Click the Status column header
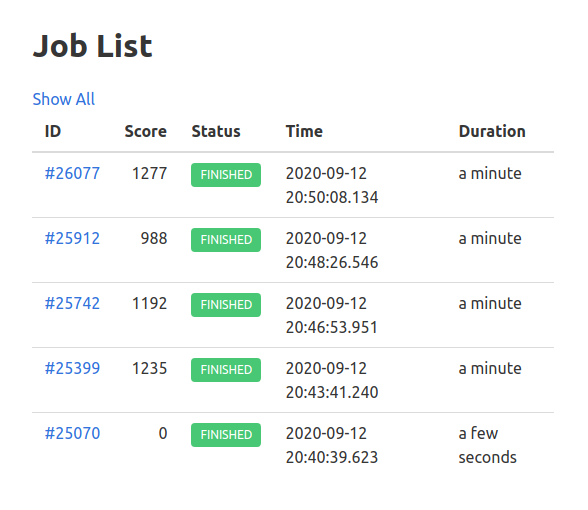Image resolution: width=588 pixels, height=510 pixels. pos(216,131)
